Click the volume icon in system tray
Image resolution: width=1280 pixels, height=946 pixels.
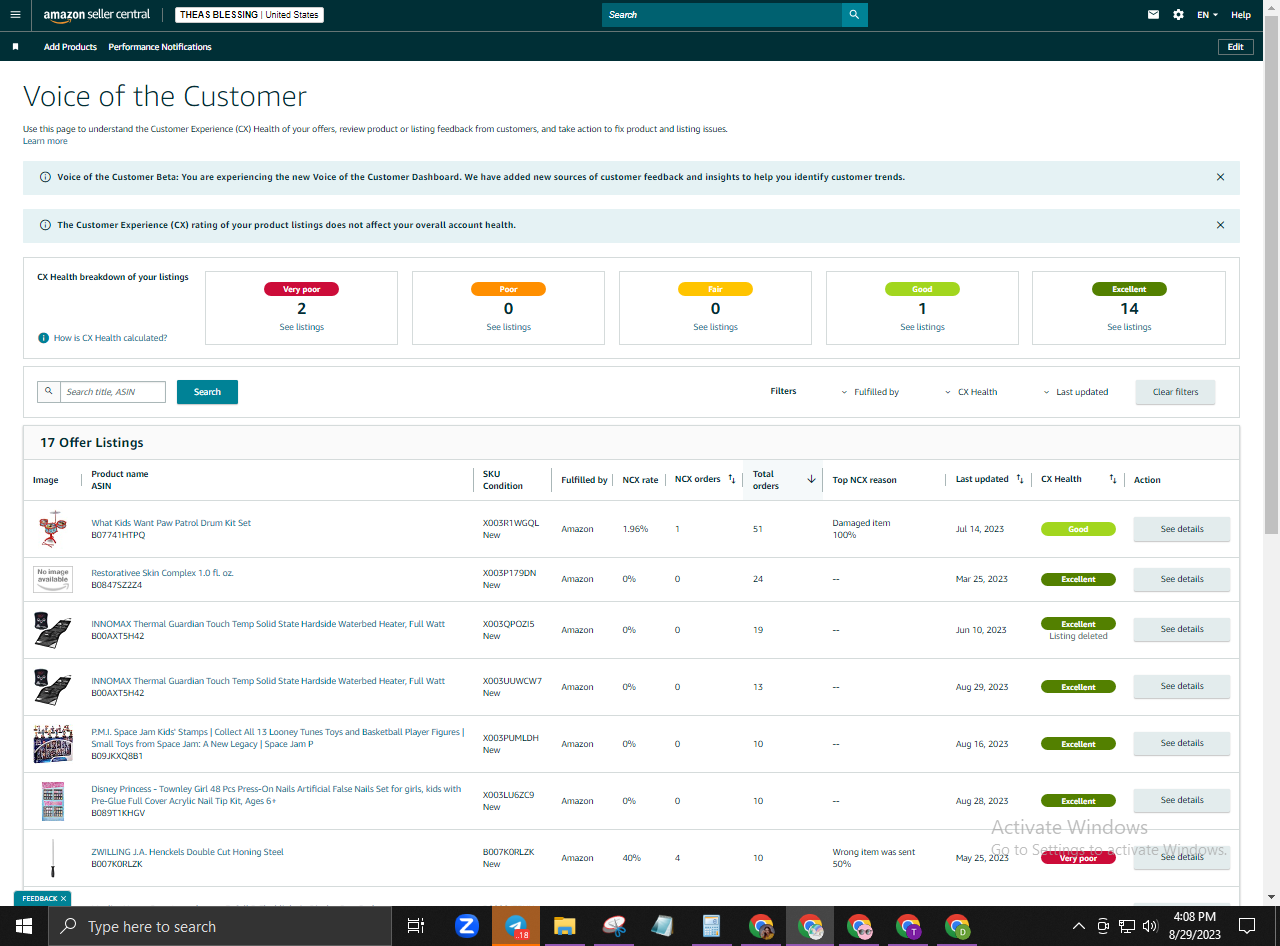pyautogui.click(x=1150, y=926)
